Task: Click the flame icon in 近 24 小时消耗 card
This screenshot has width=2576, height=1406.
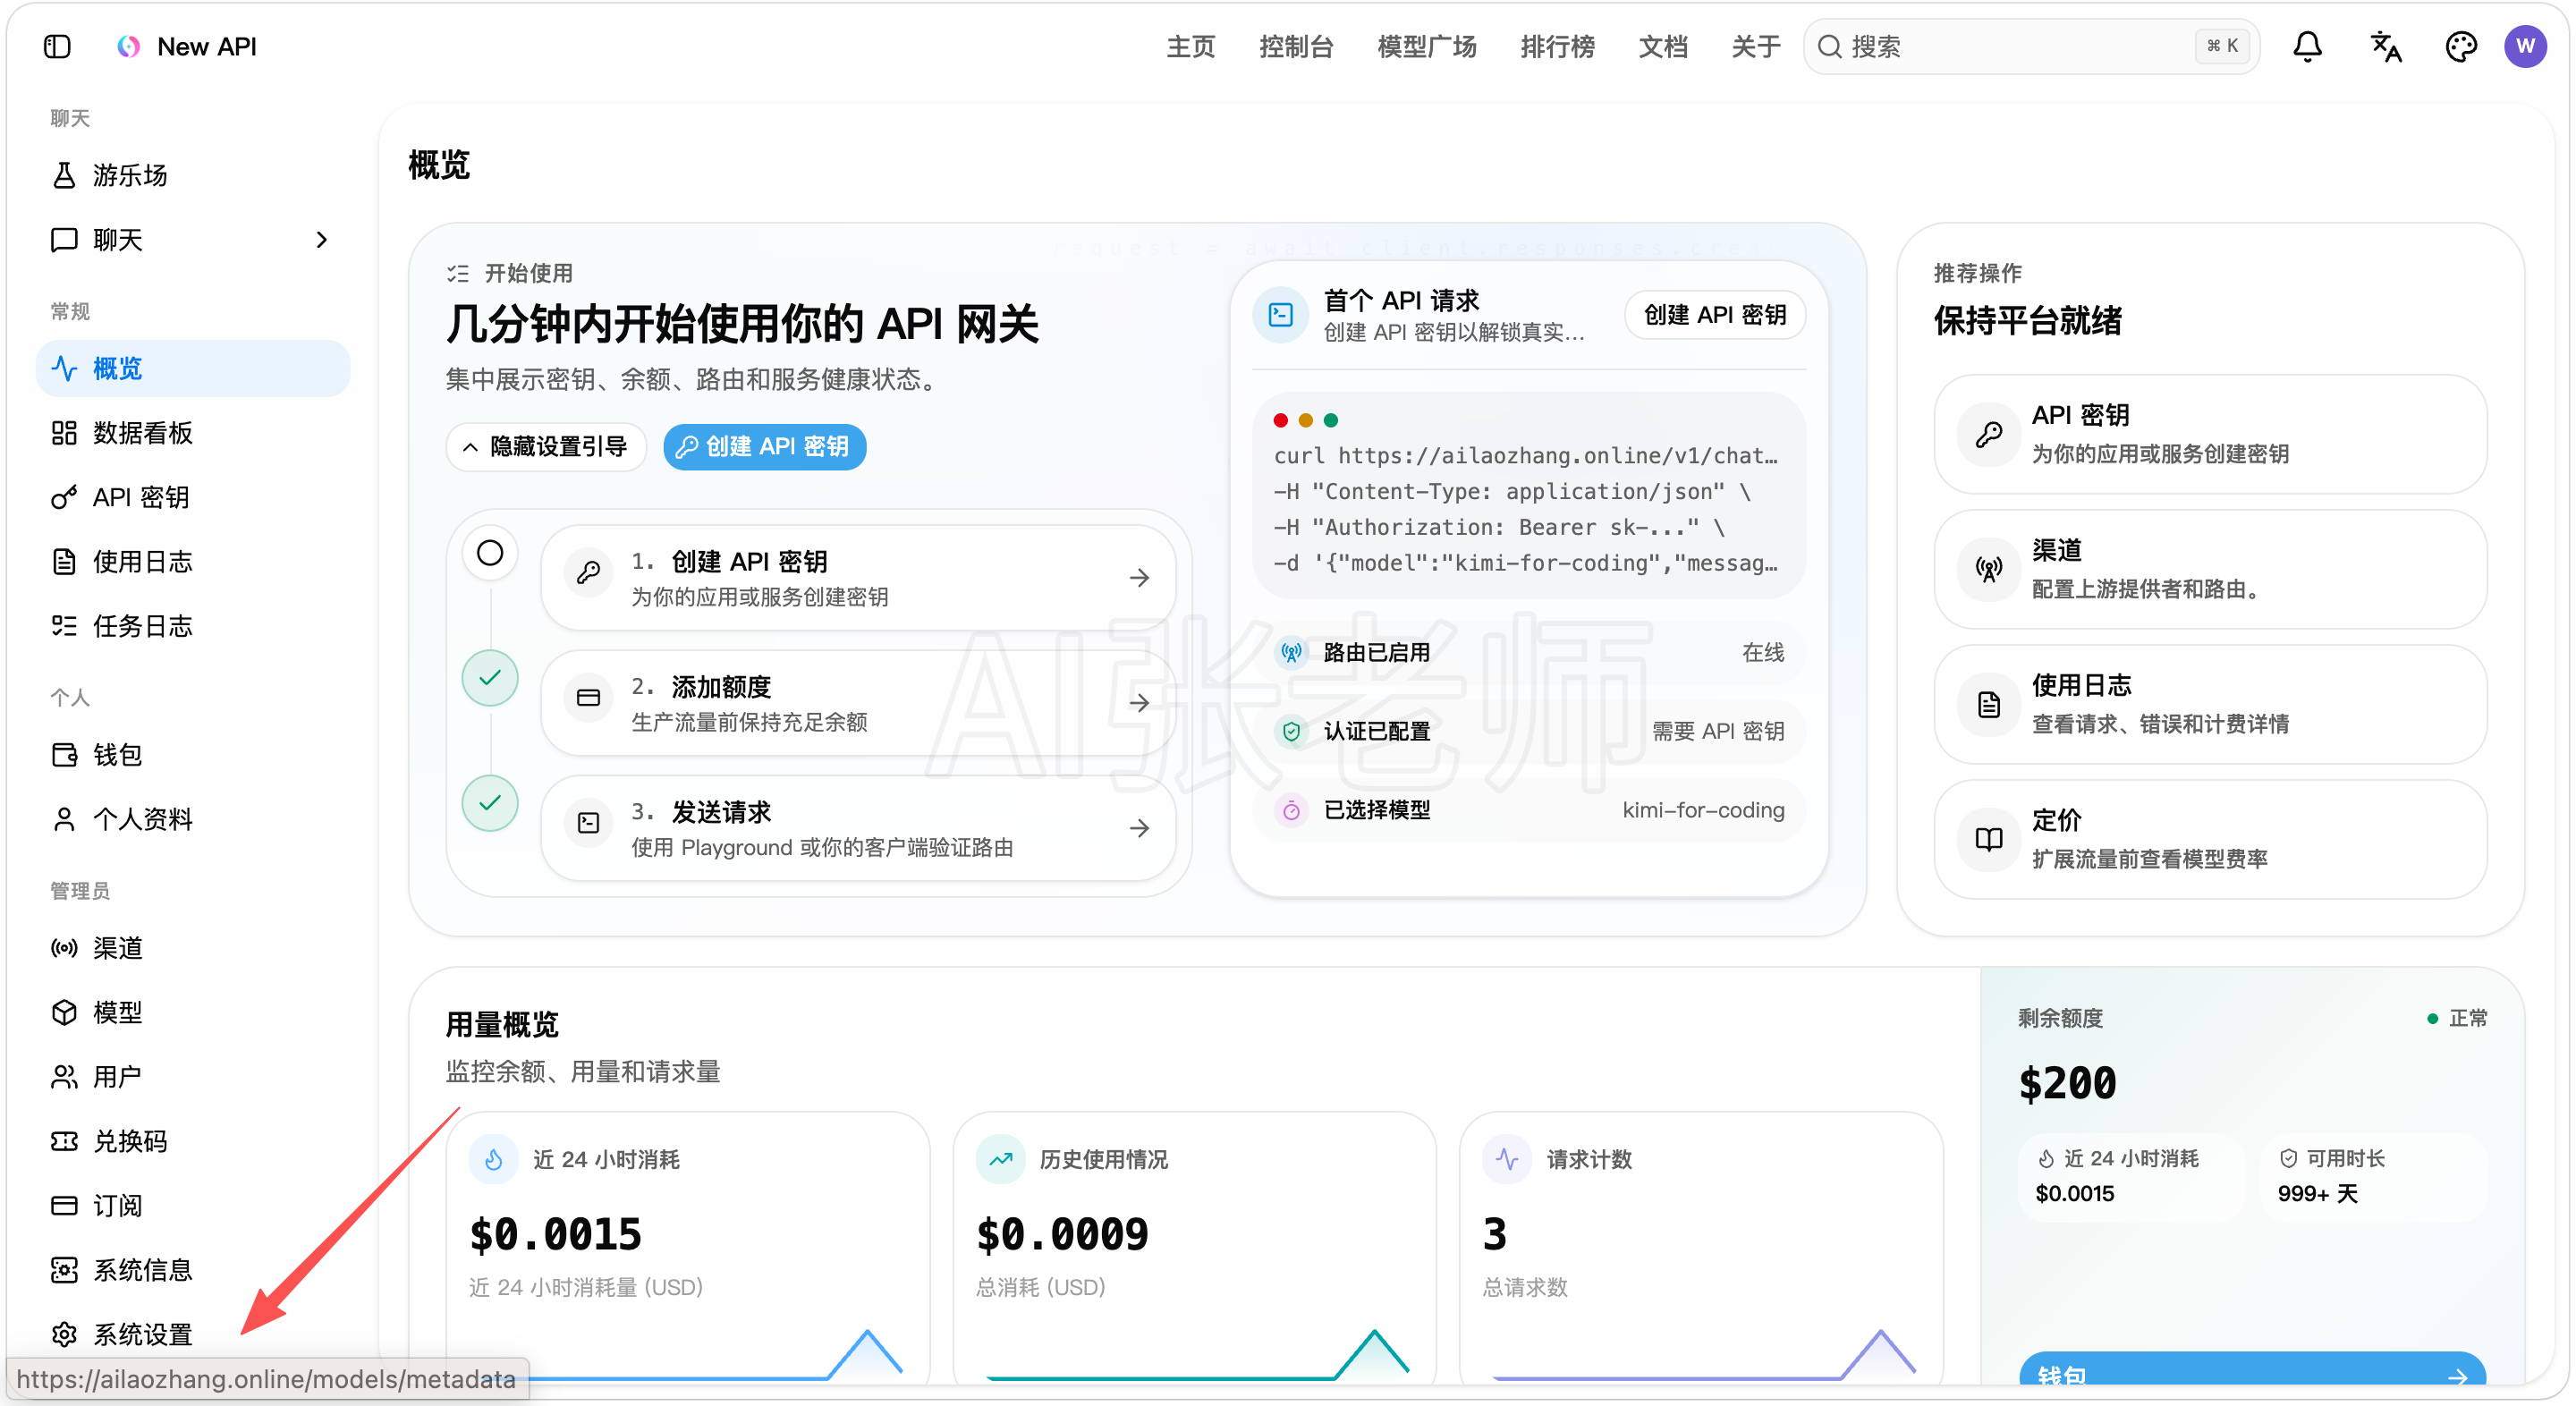Action: click(494, 1160)
